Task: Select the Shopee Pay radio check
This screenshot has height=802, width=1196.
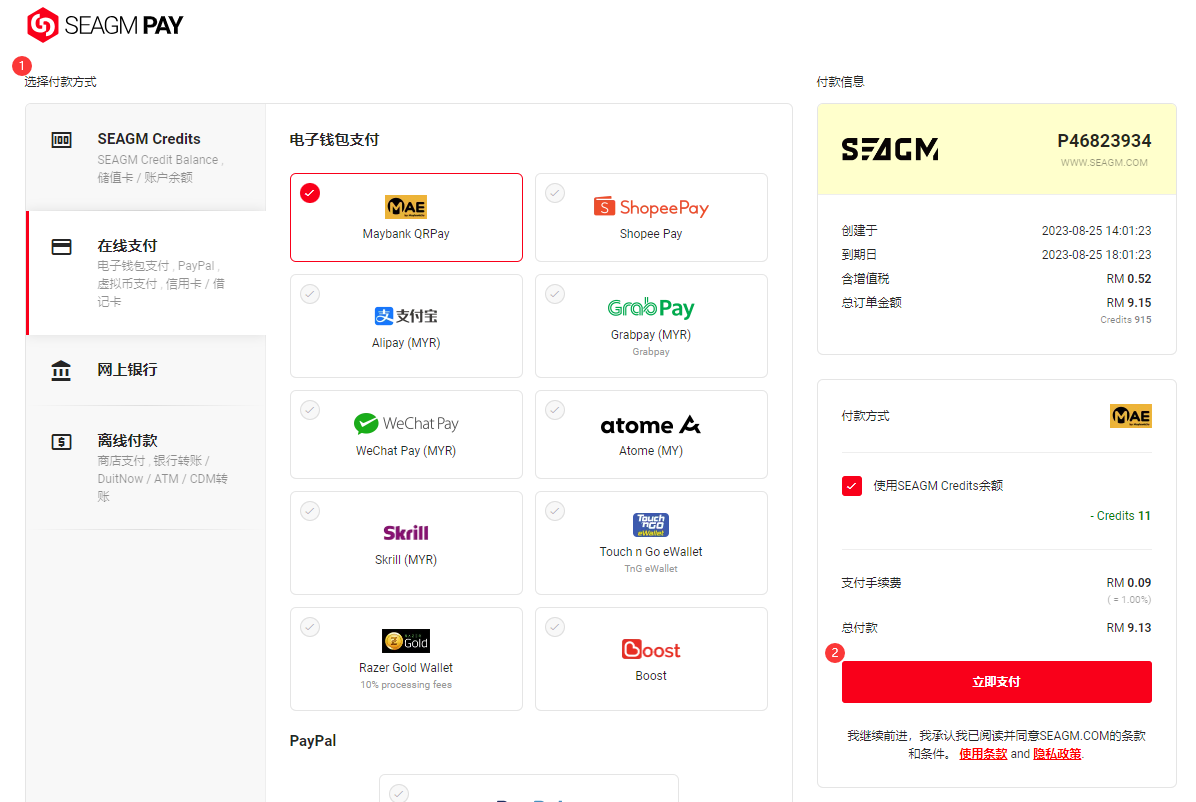Action: [x=555, y=193]
